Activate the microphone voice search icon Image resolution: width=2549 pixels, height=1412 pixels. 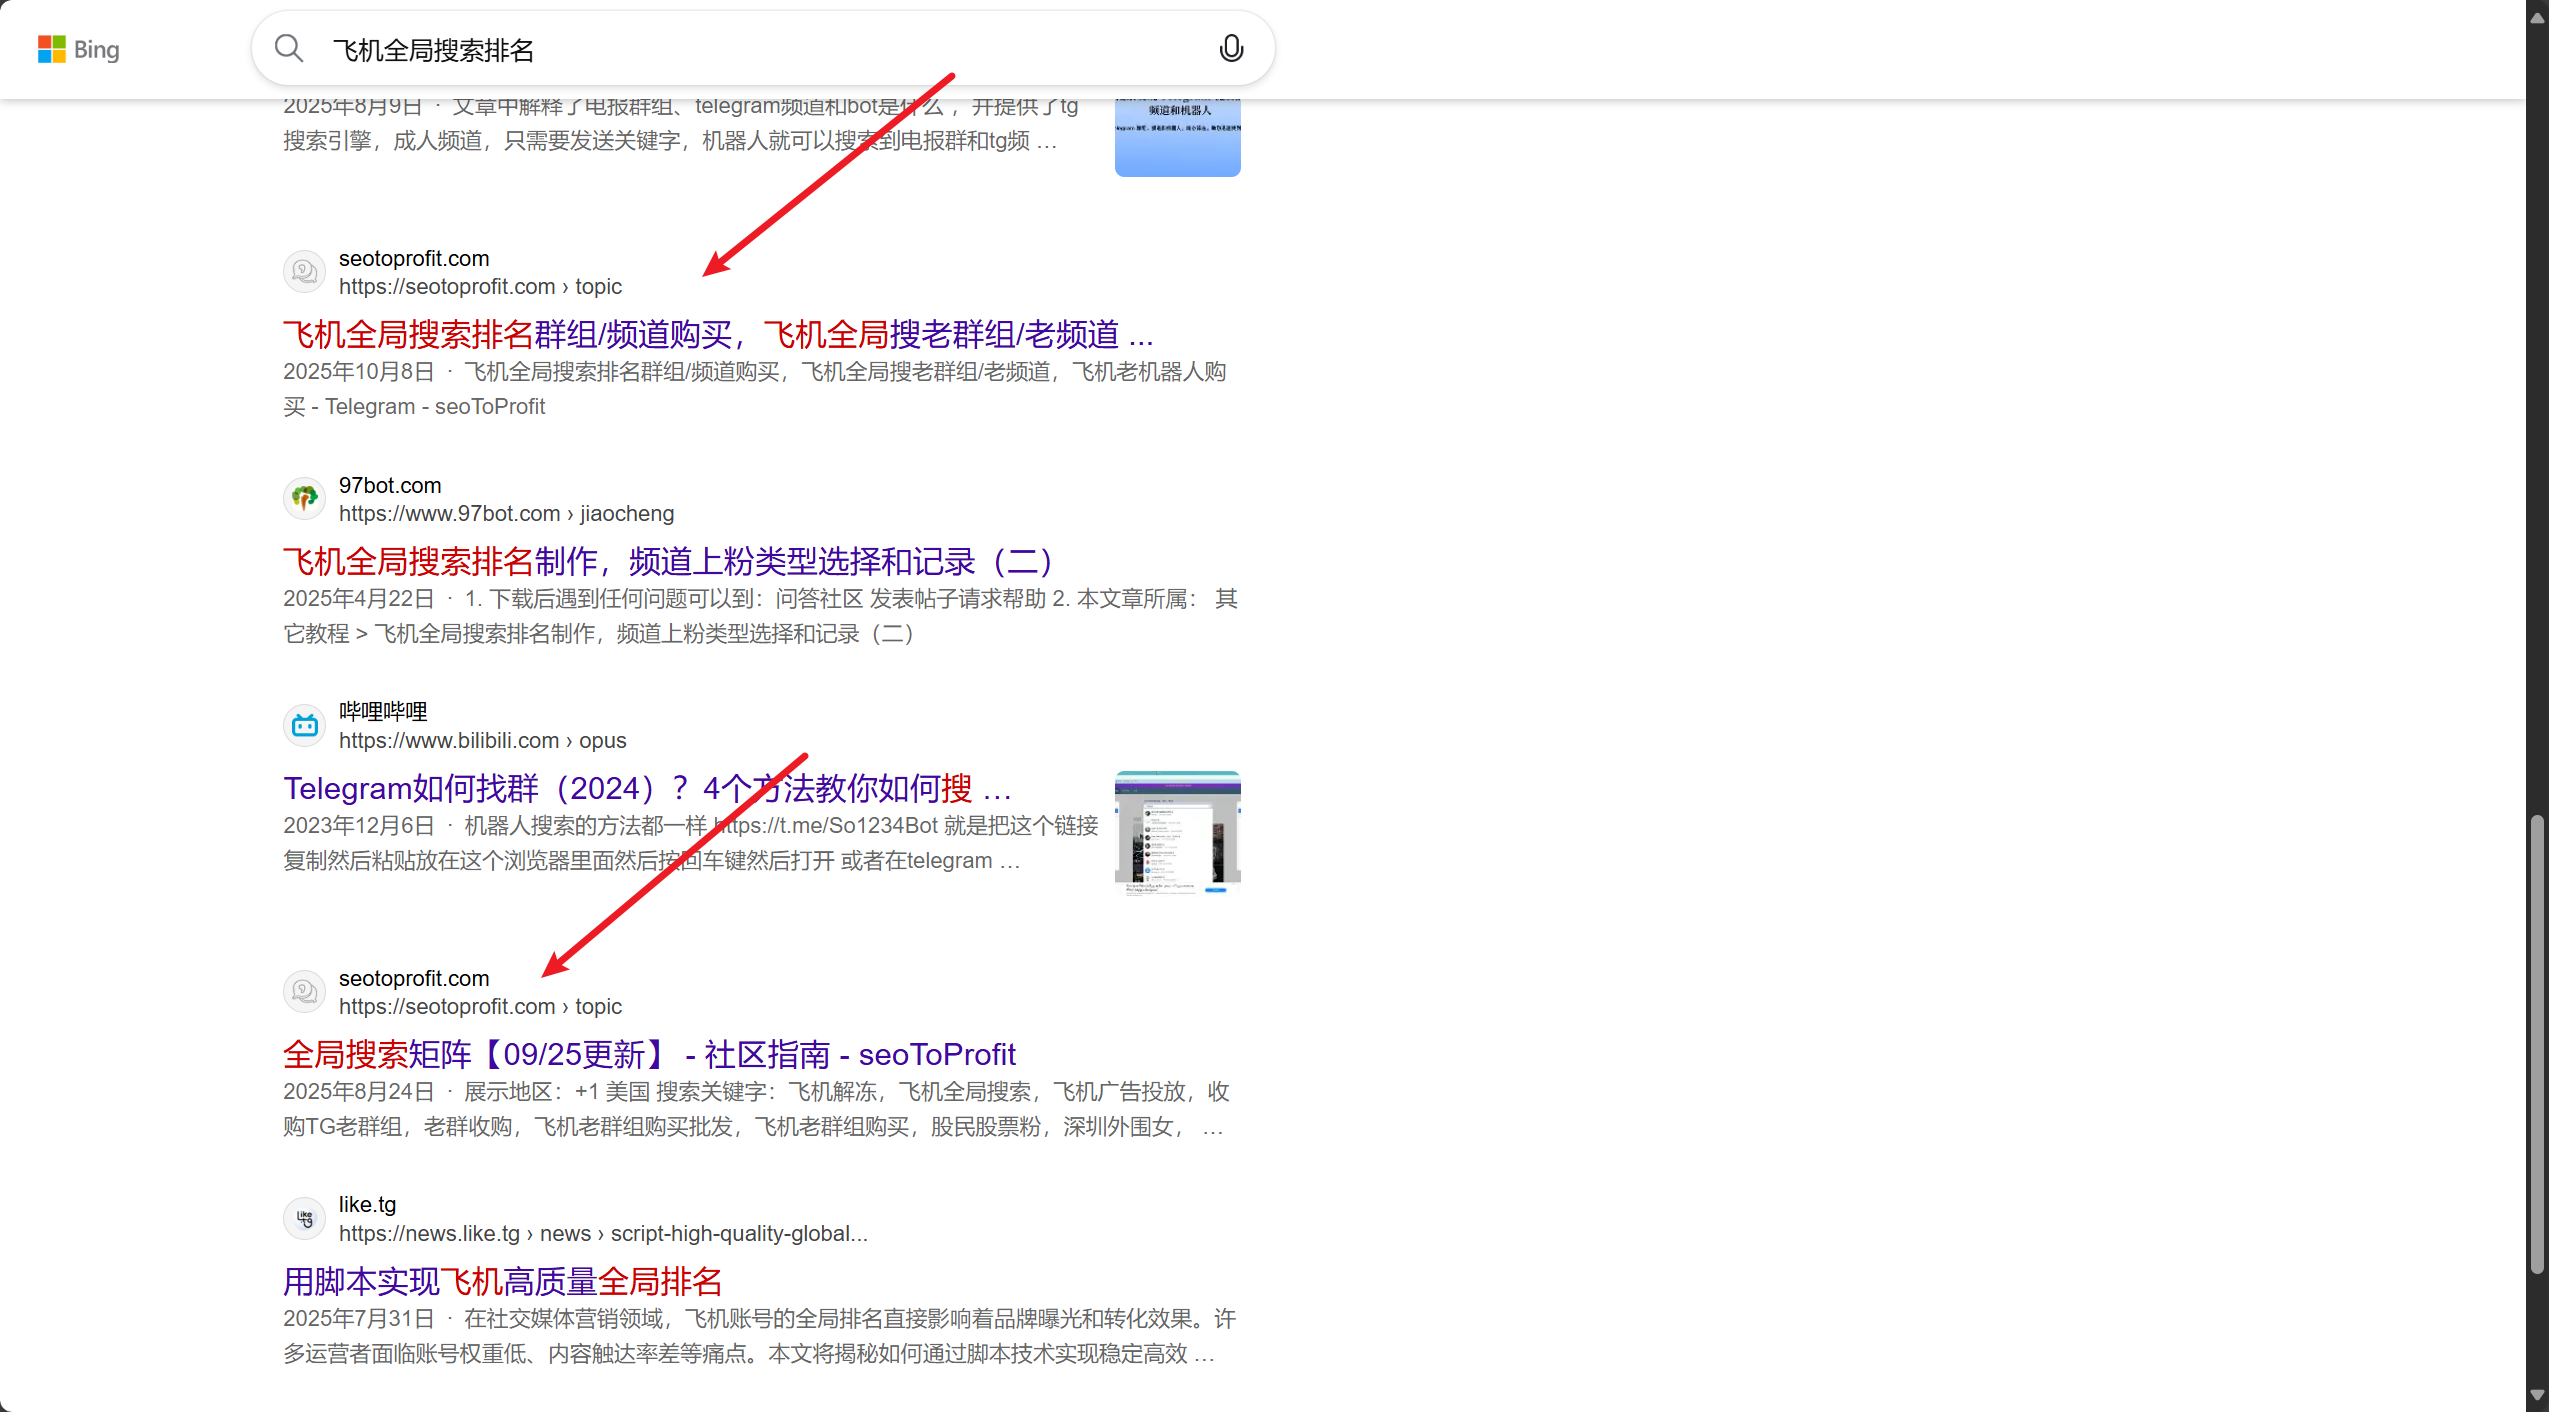[x=1231, y=48]
